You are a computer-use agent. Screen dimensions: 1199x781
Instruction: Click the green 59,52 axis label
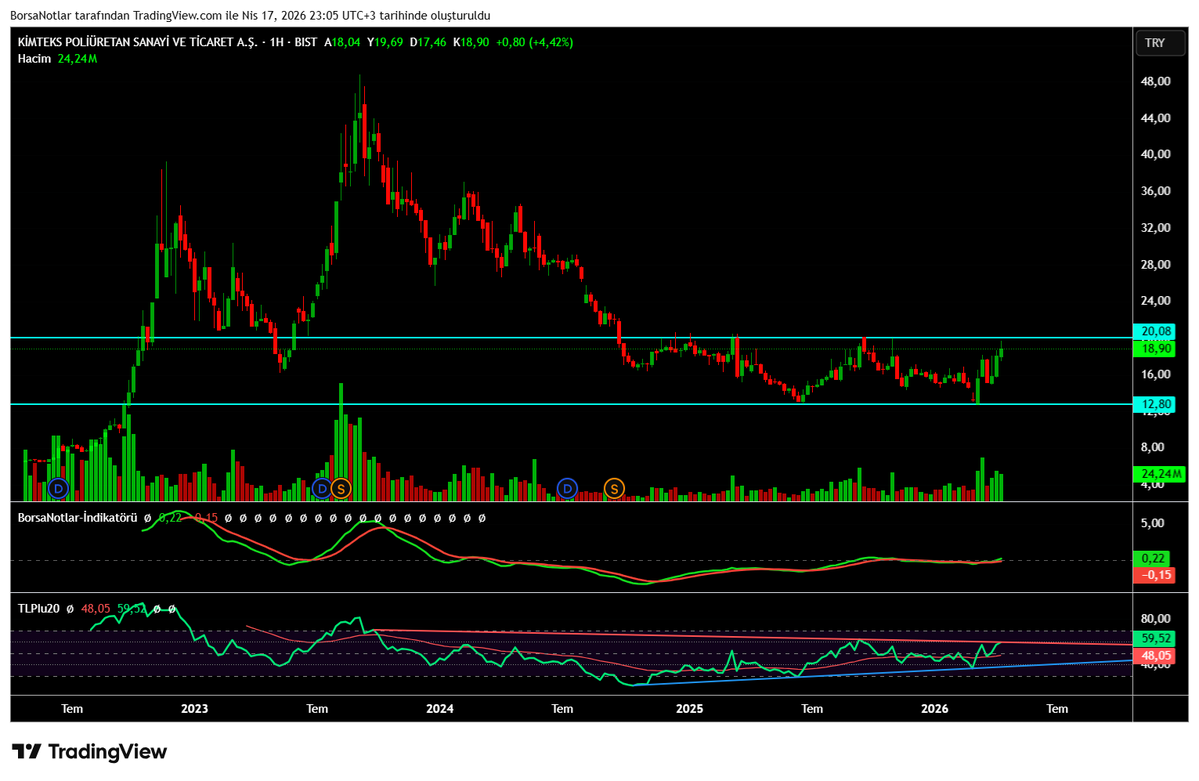click(1155, 638)
